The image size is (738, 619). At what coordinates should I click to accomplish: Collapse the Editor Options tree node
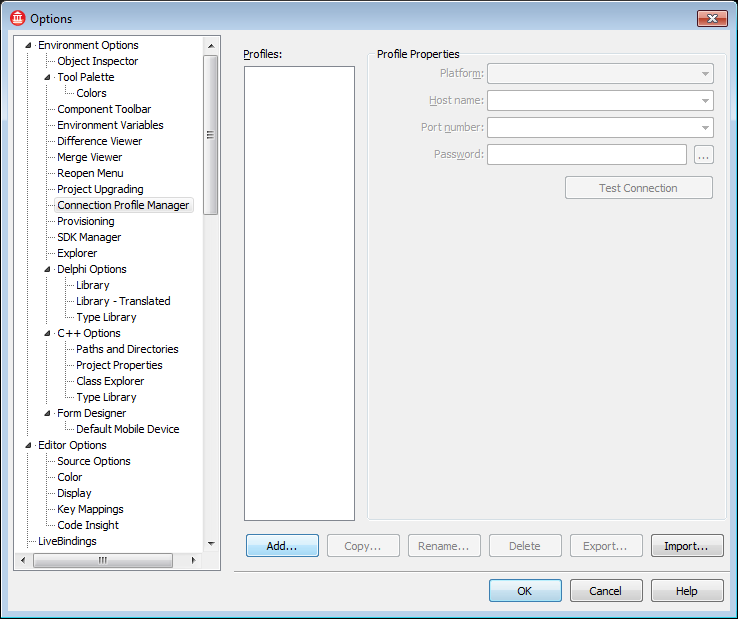pyautogui.click(x=29, y=445)
